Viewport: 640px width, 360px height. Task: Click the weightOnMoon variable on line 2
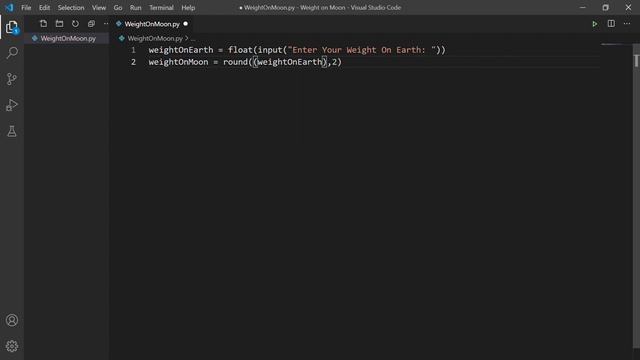point(178,62)
